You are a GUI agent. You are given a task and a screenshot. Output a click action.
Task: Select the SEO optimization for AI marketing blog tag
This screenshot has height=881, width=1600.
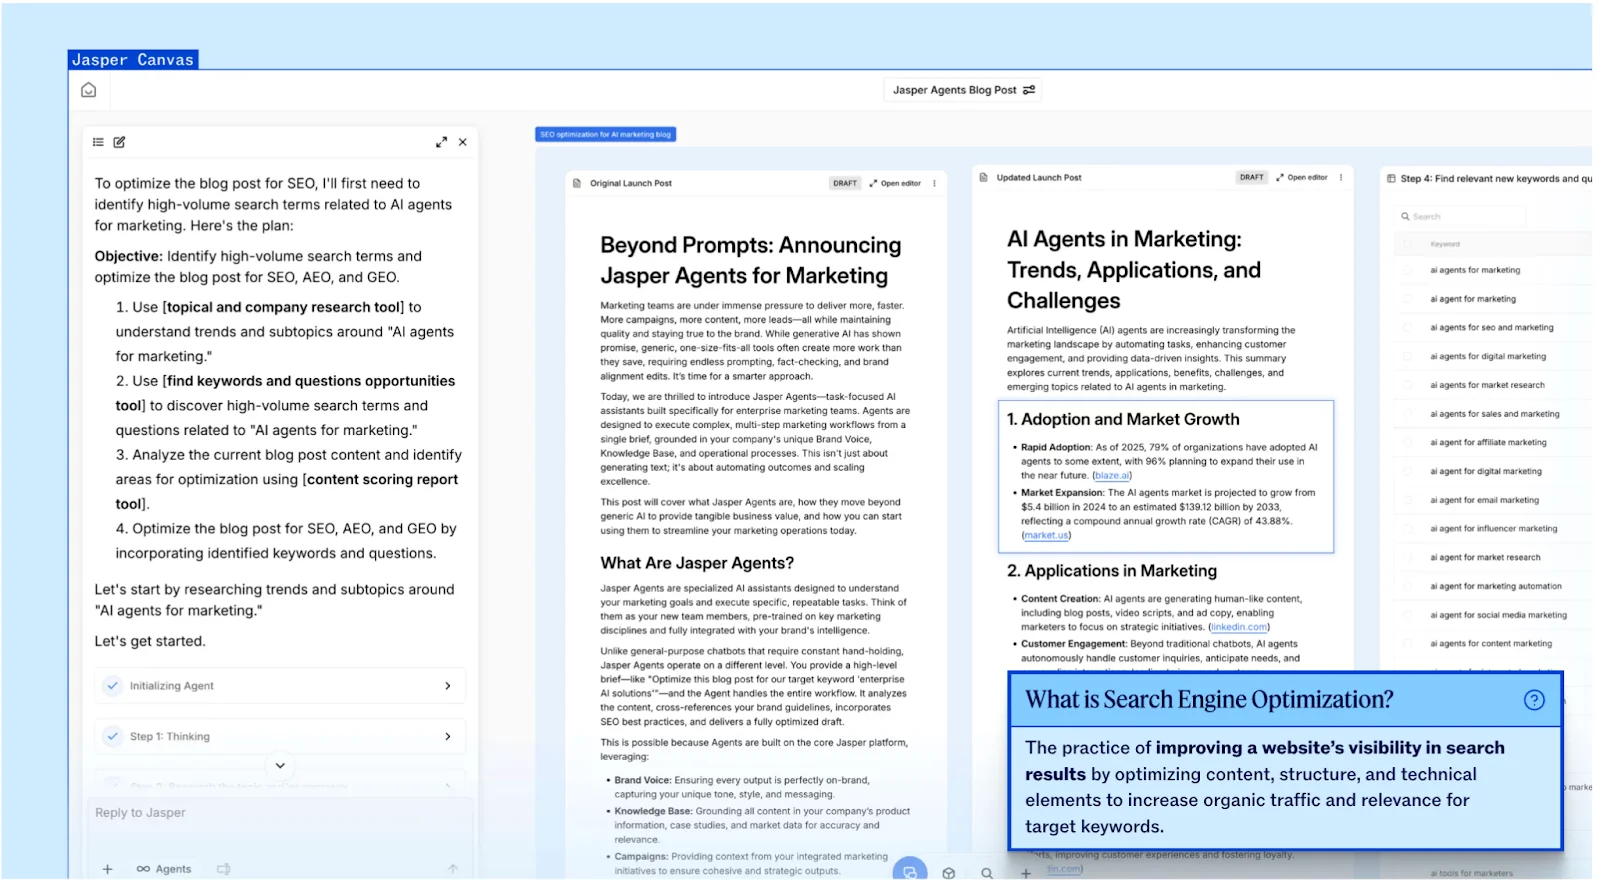click(606, 134)
